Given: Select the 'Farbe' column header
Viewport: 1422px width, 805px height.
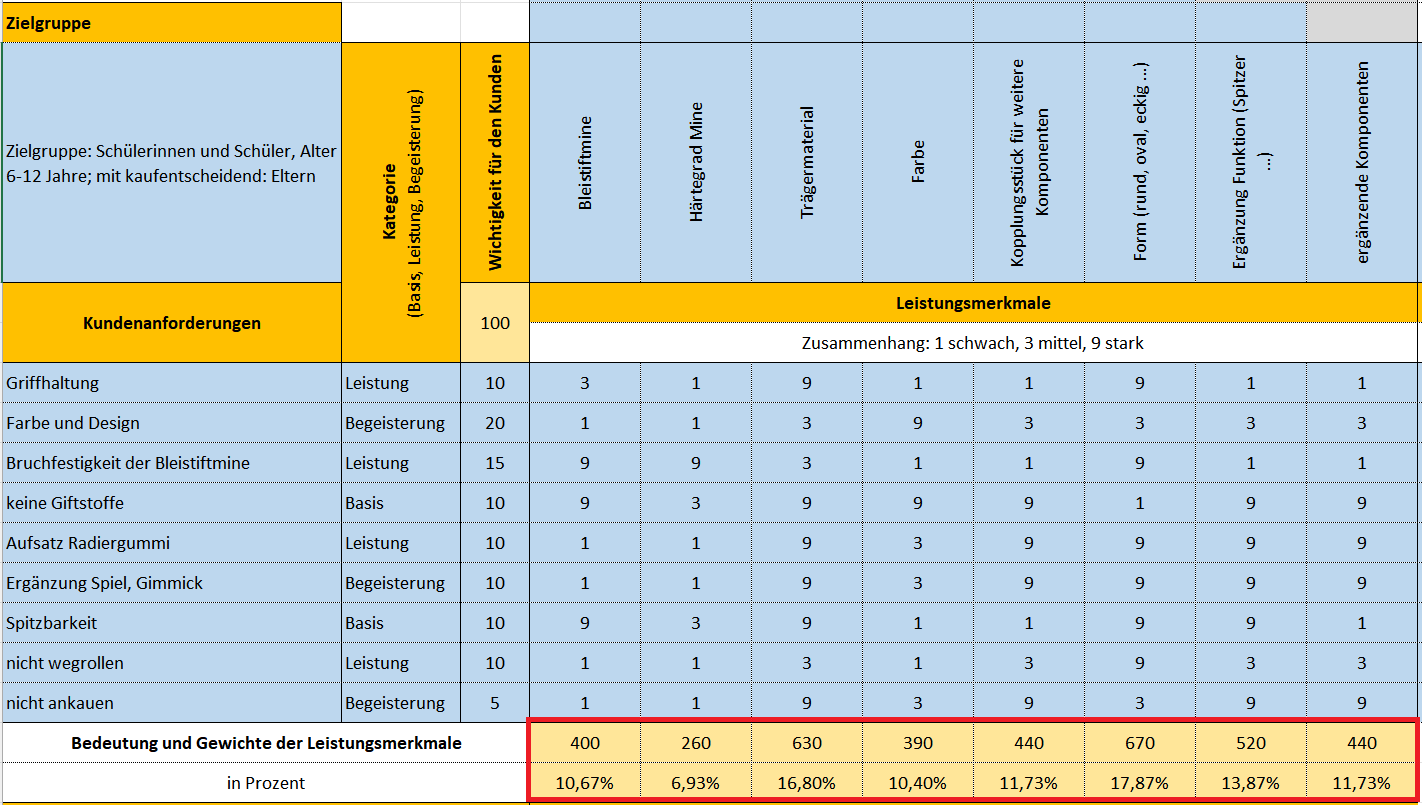Looking at the screenshot, I should coord(918,163).
